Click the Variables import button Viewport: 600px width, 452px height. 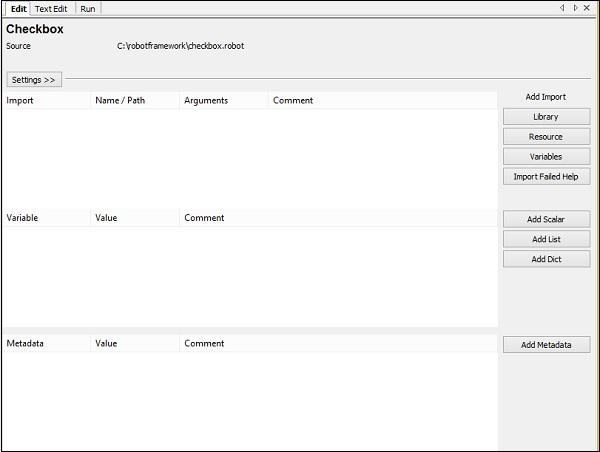tap(546, 157)
